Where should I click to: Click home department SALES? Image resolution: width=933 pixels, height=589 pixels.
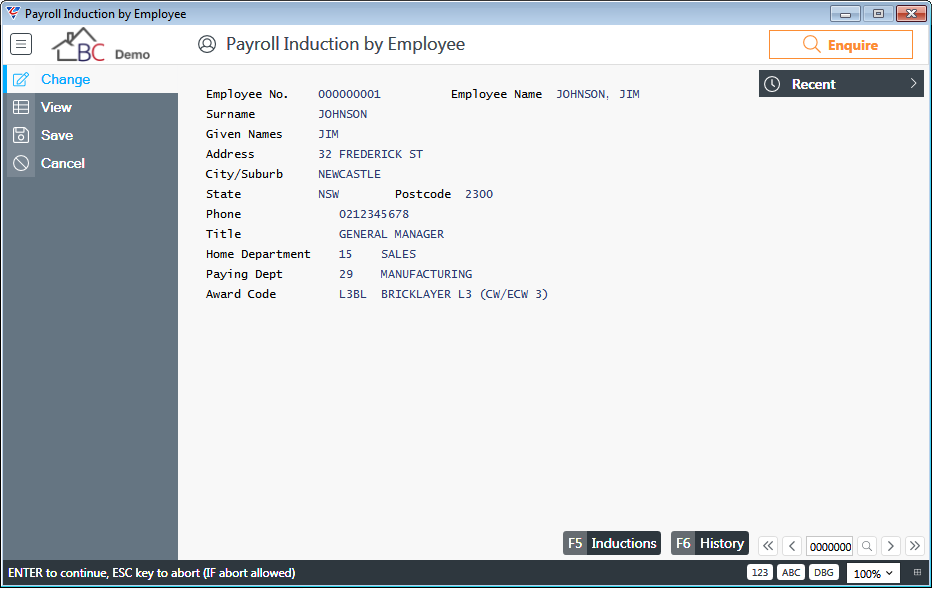pyautogui.click(x=399, y=254)
